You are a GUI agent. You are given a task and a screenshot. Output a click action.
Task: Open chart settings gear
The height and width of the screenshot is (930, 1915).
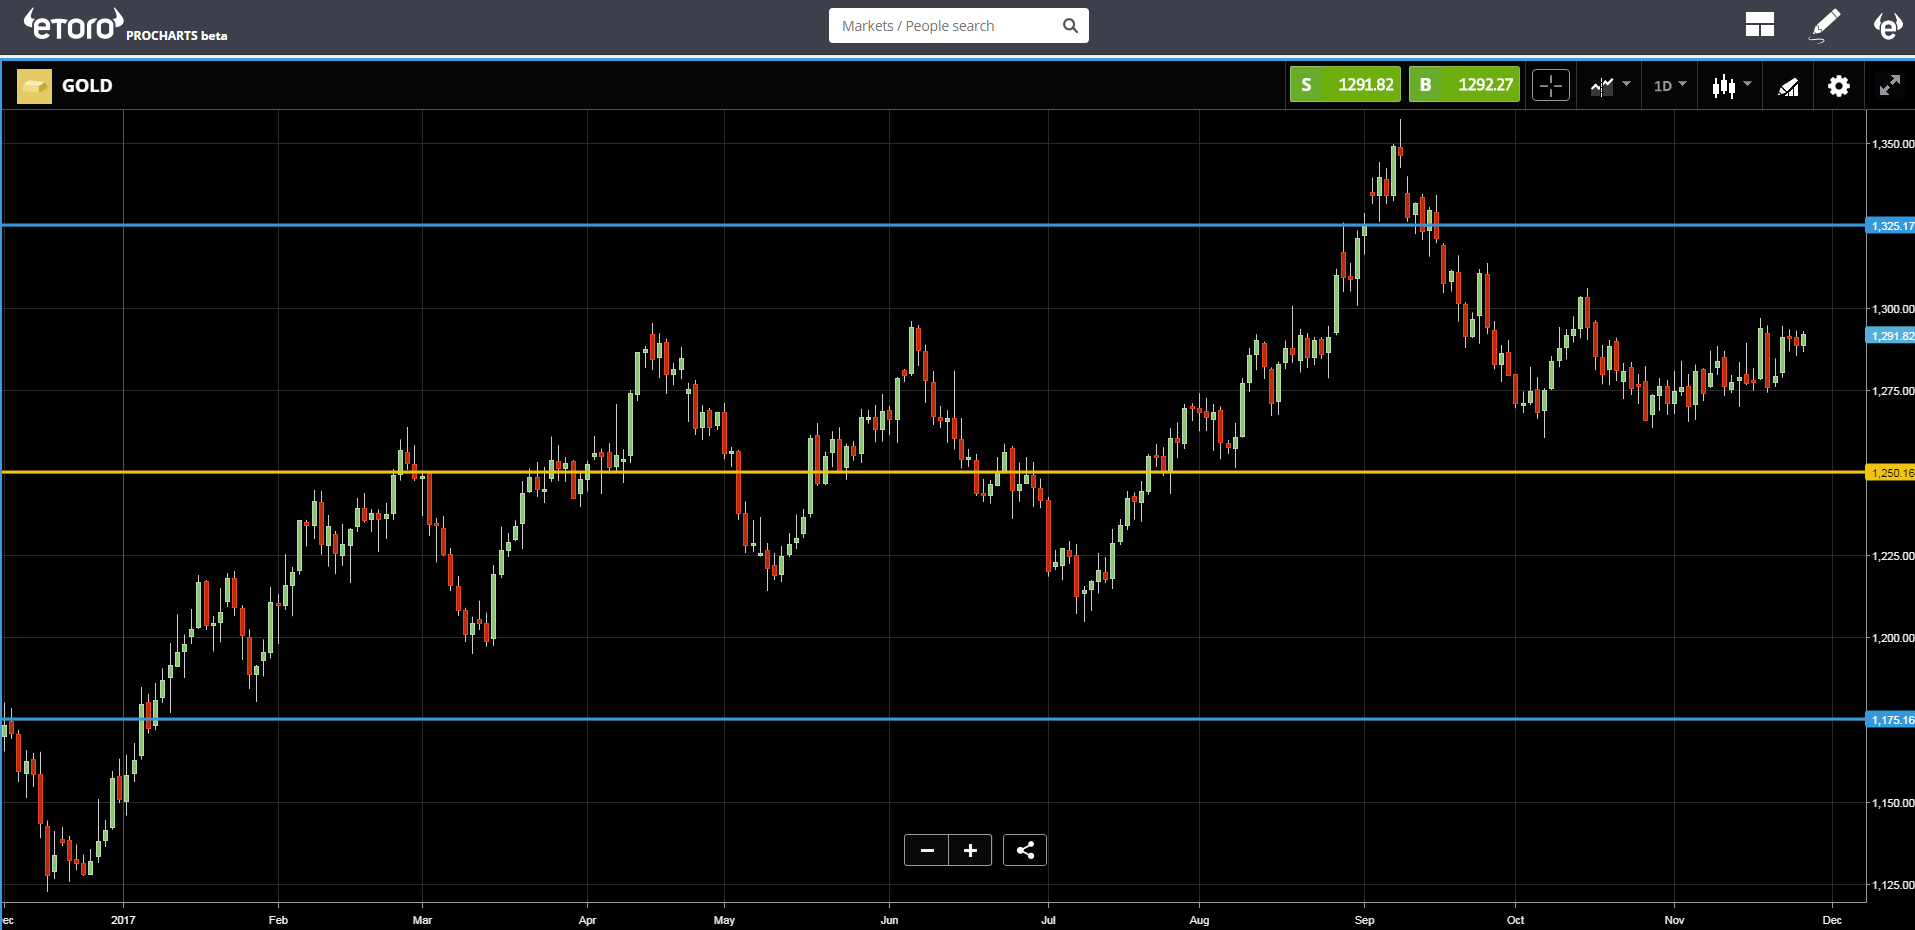click(1838, 86)
